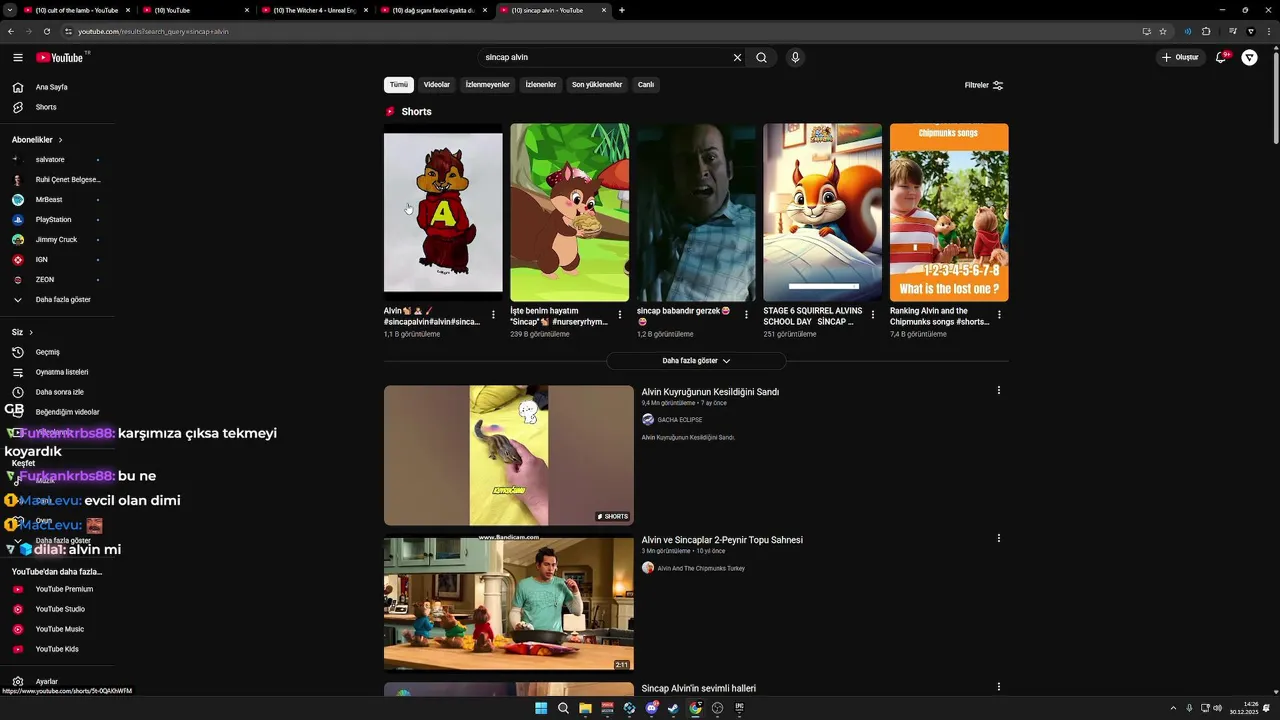1280x720 pixels.
Task: Open a new browser tab
Action: (x=622, y=10)
